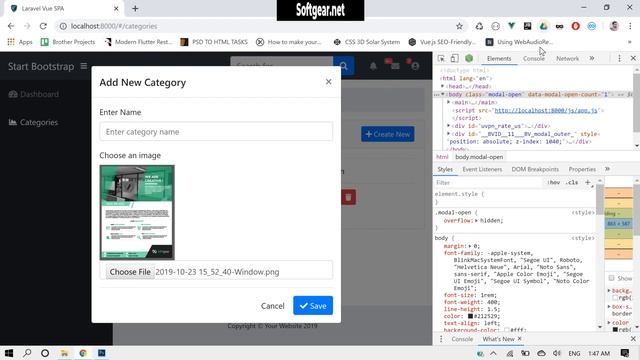Close the Add New Category modal

tap(328, 82)
